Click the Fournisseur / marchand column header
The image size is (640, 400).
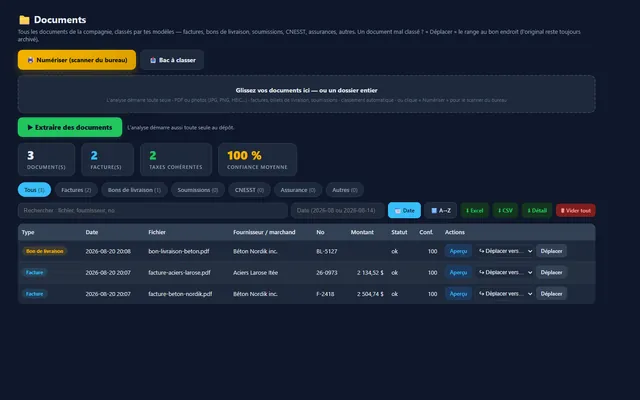click(x=264, y=232)
